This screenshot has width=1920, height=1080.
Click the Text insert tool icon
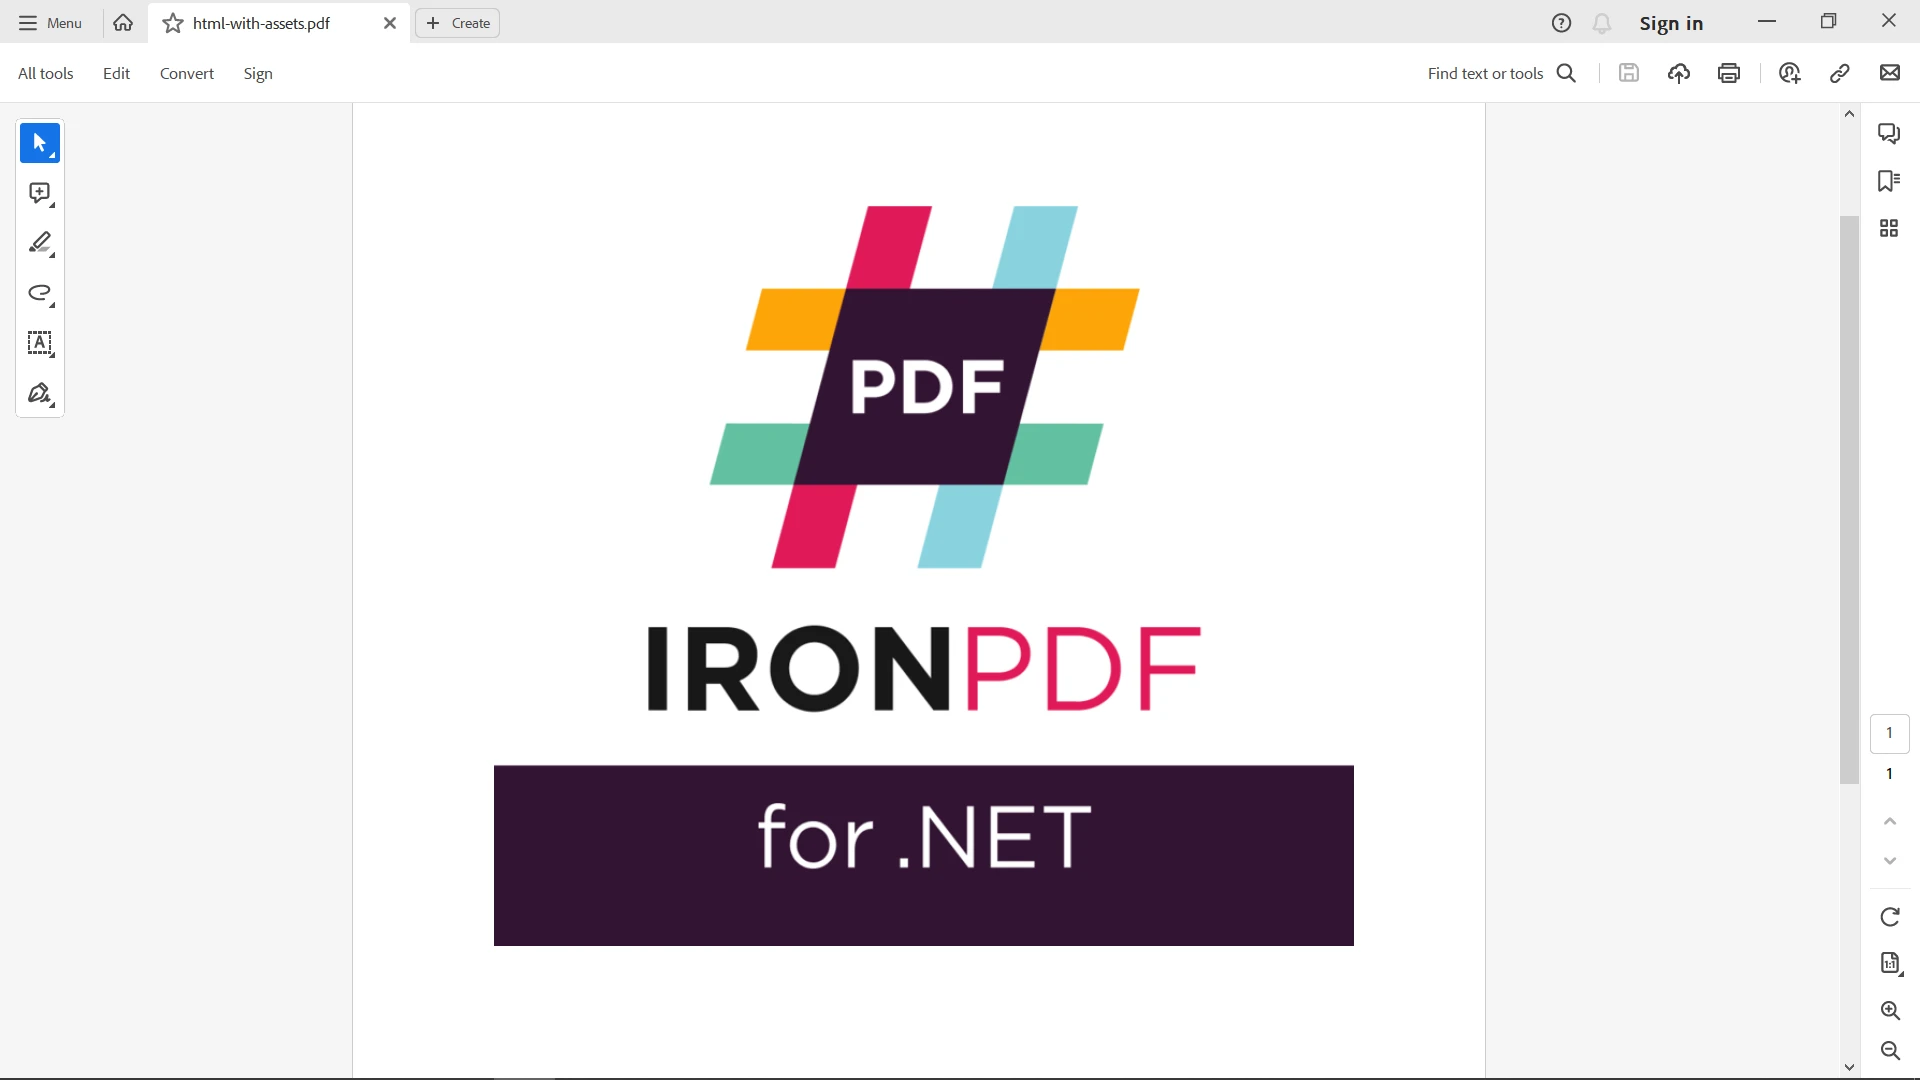tap(40, 343)
